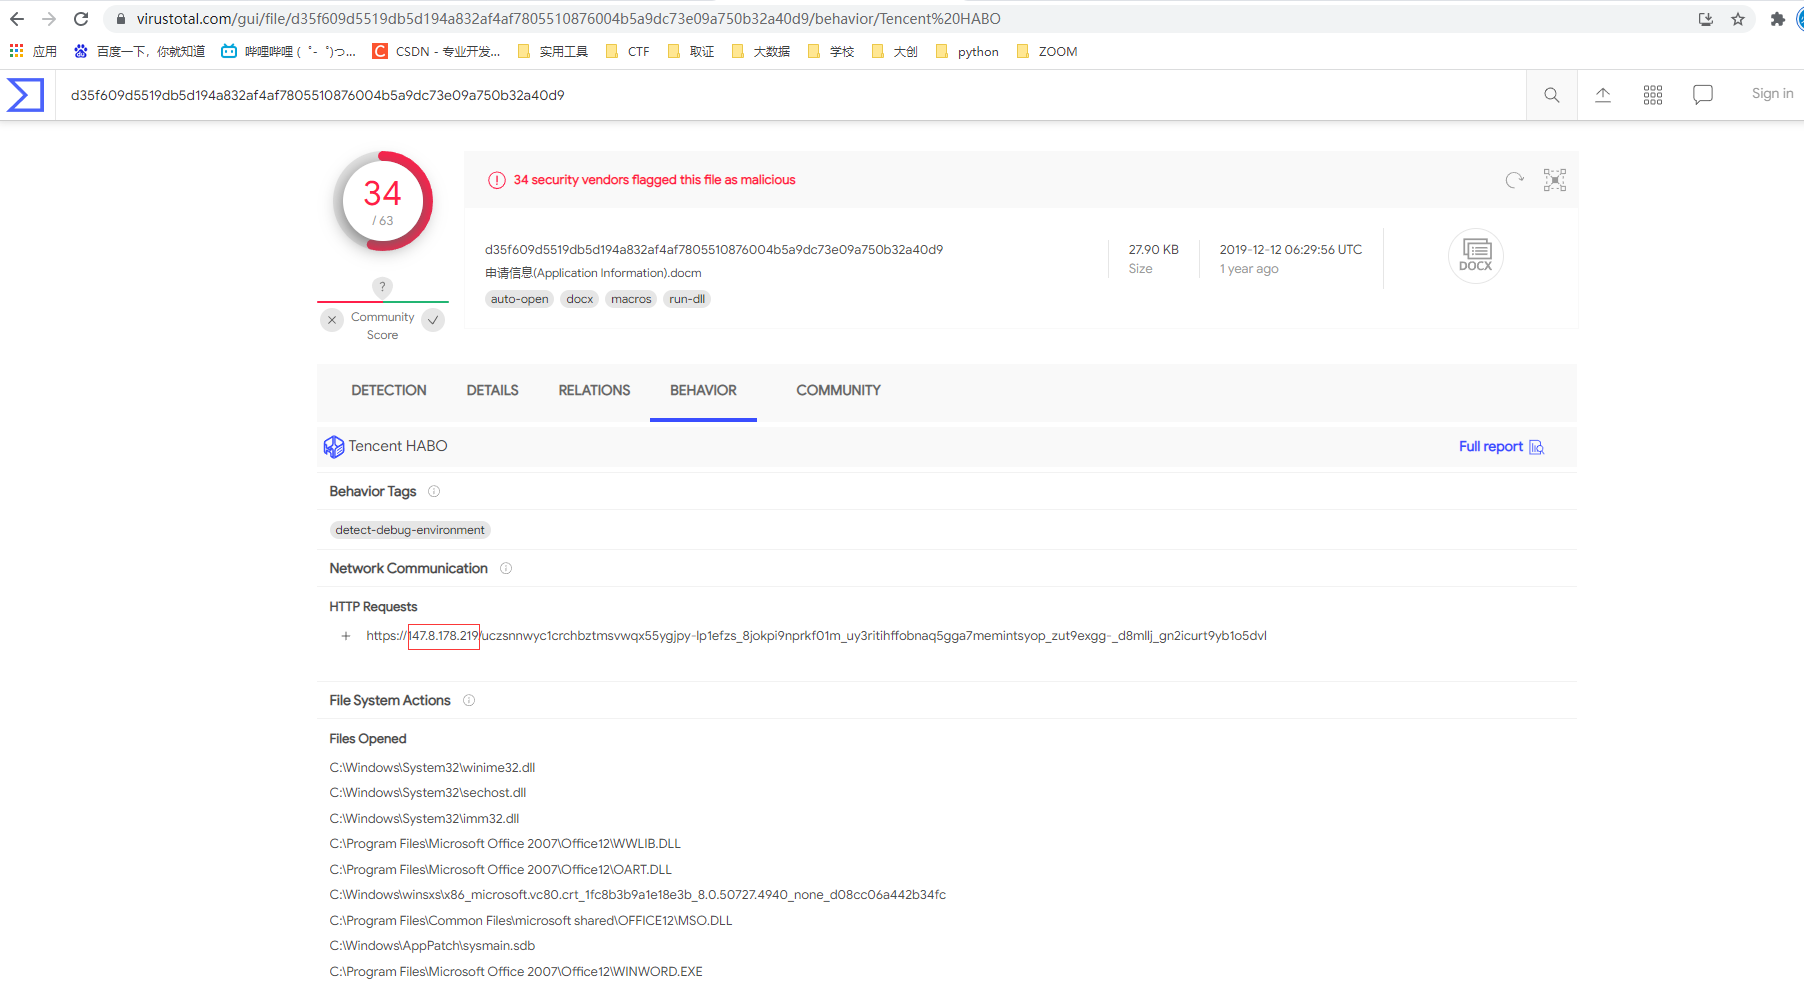1804x981 pixels.
Task: Switch to the RELATIONS tab
Action: pyautogui.click(x=594, y=391)
